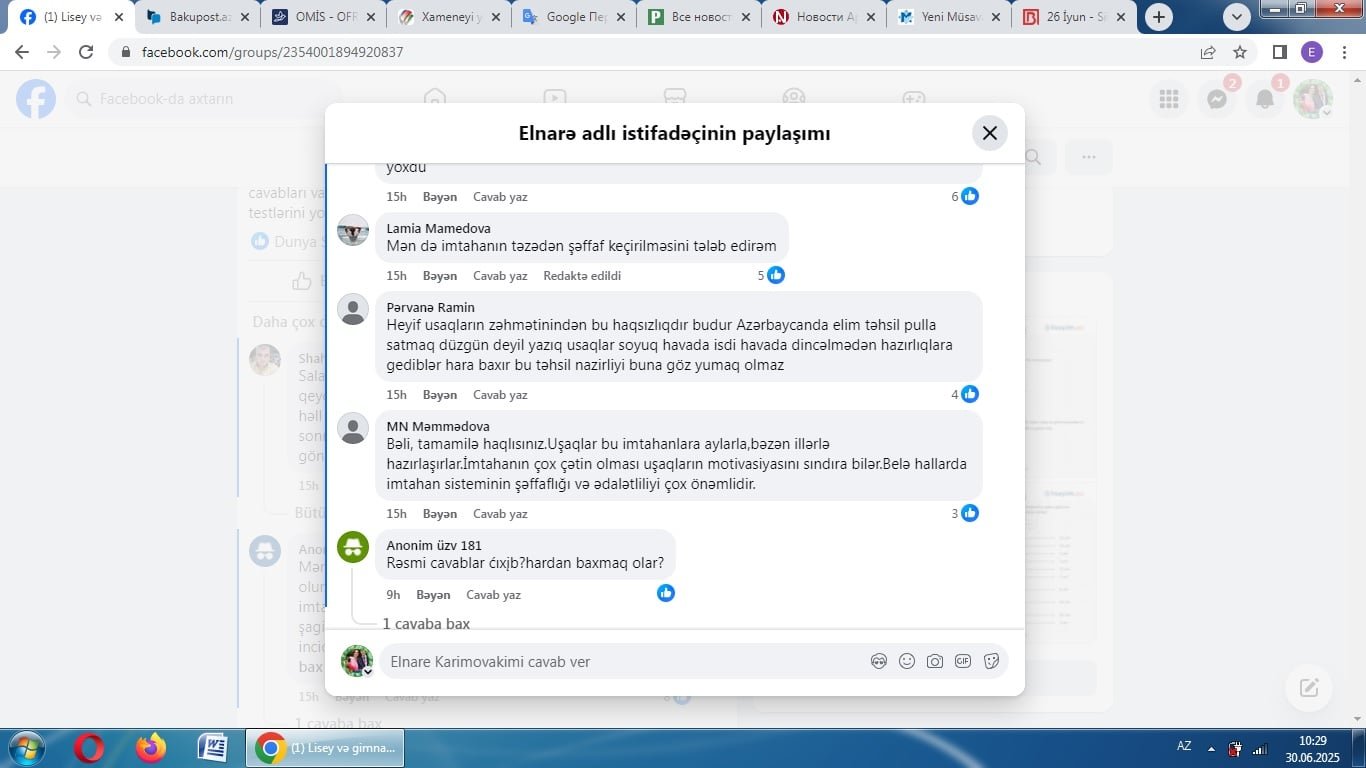Switch to the OMİS tab
Screen dimensions: 1366x768
322,17
